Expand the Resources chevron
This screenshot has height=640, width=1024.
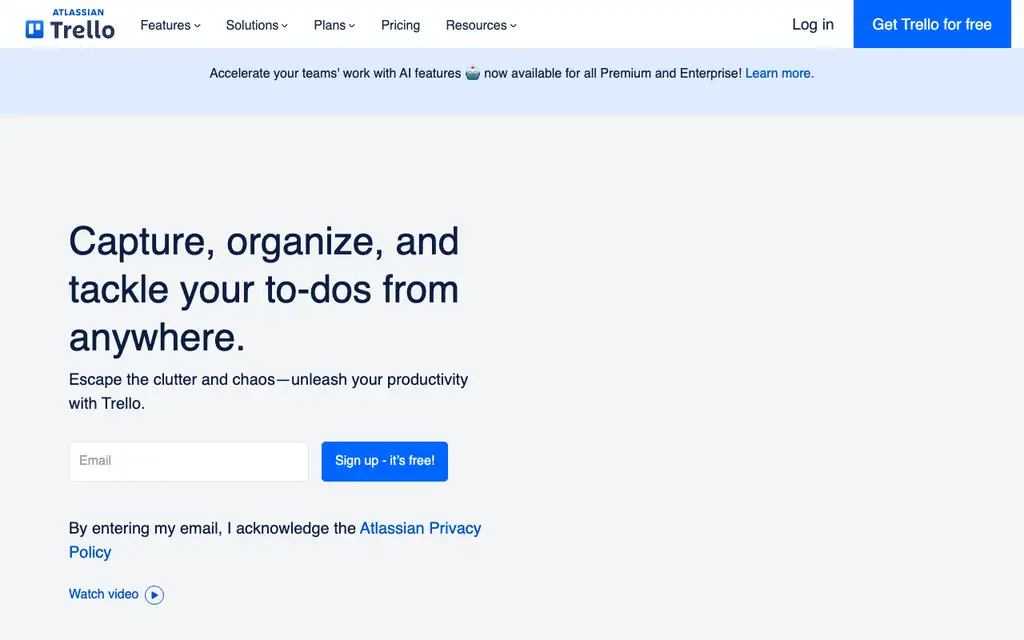pyautogui.click(x=513, y=26)
